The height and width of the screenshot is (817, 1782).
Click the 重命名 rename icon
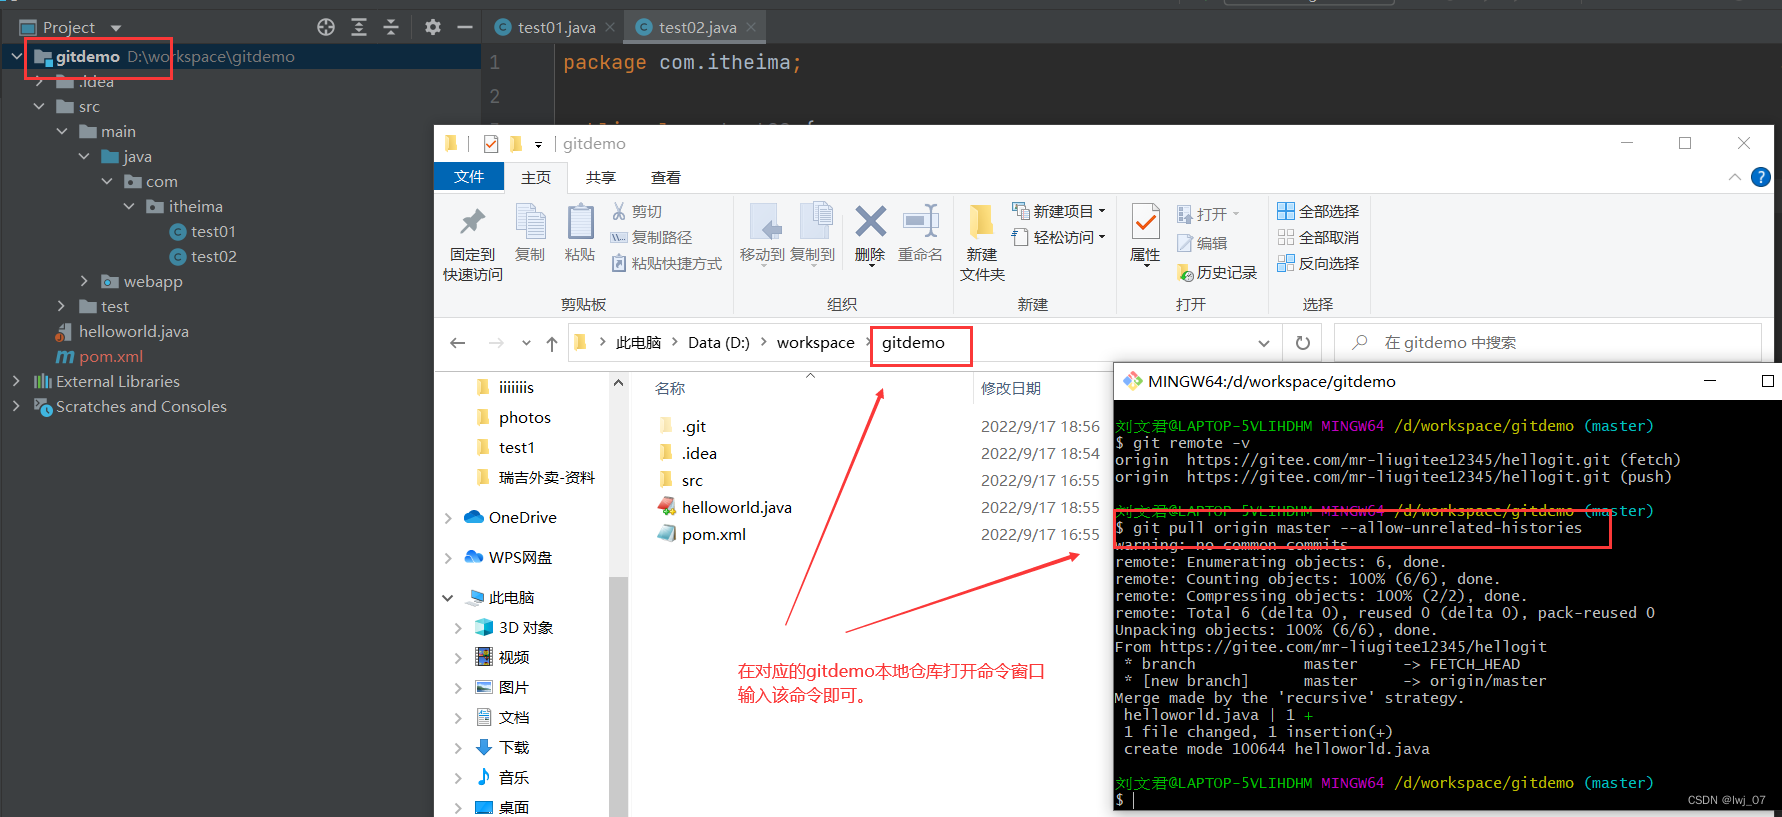point(920,221)
